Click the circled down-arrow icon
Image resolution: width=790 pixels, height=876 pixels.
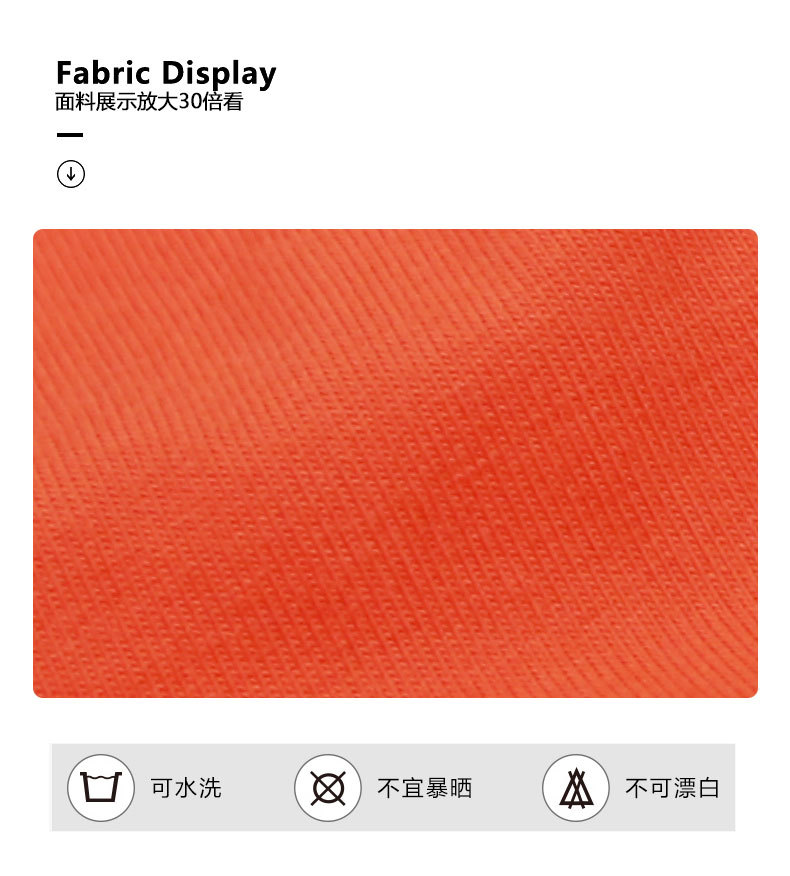tap(71, 174)
